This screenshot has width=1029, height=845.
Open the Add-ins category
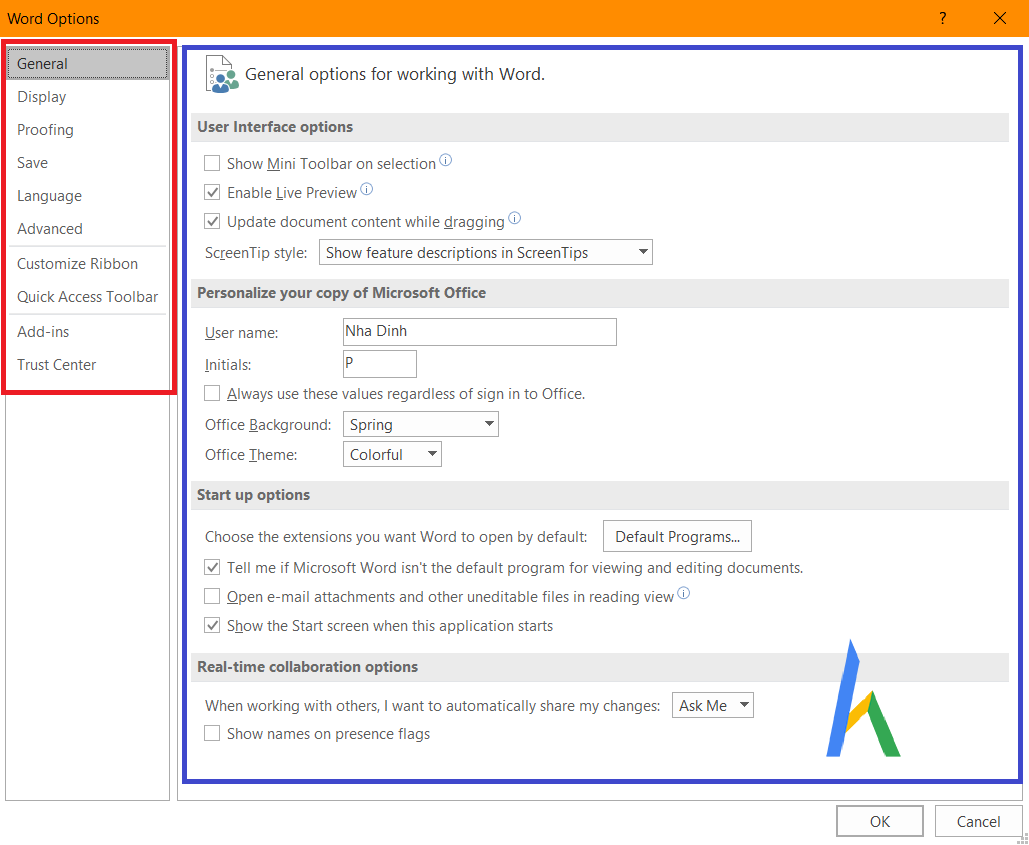[87, 332]
